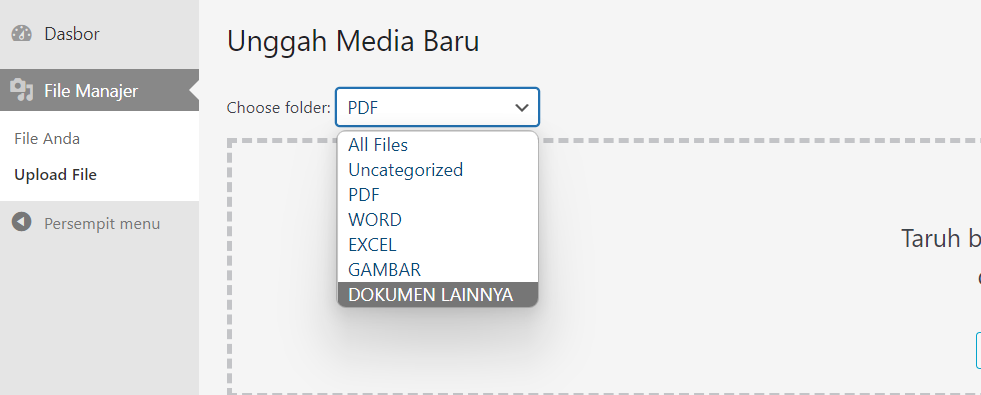Click the Persempit menu collapse arrow icon
This screenshot has width=981, height=395.
pyautogui.click(x=22, y=222)
